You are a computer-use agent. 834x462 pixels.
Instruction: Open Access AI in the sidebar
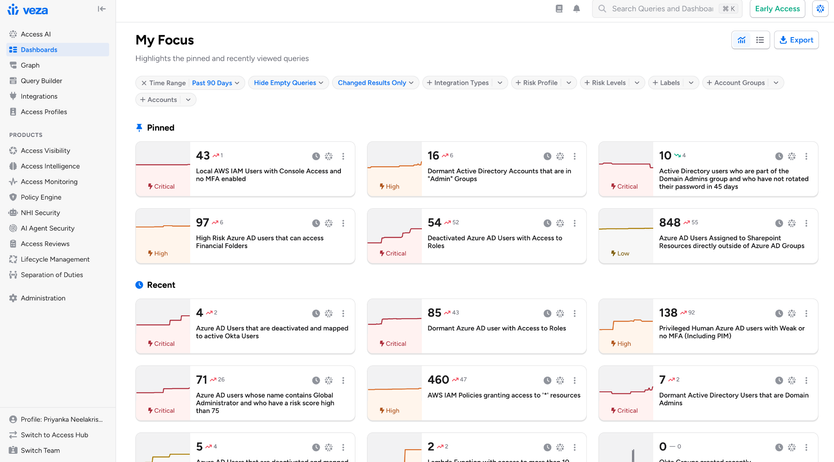pyautogui.click(x=57, y=34)
